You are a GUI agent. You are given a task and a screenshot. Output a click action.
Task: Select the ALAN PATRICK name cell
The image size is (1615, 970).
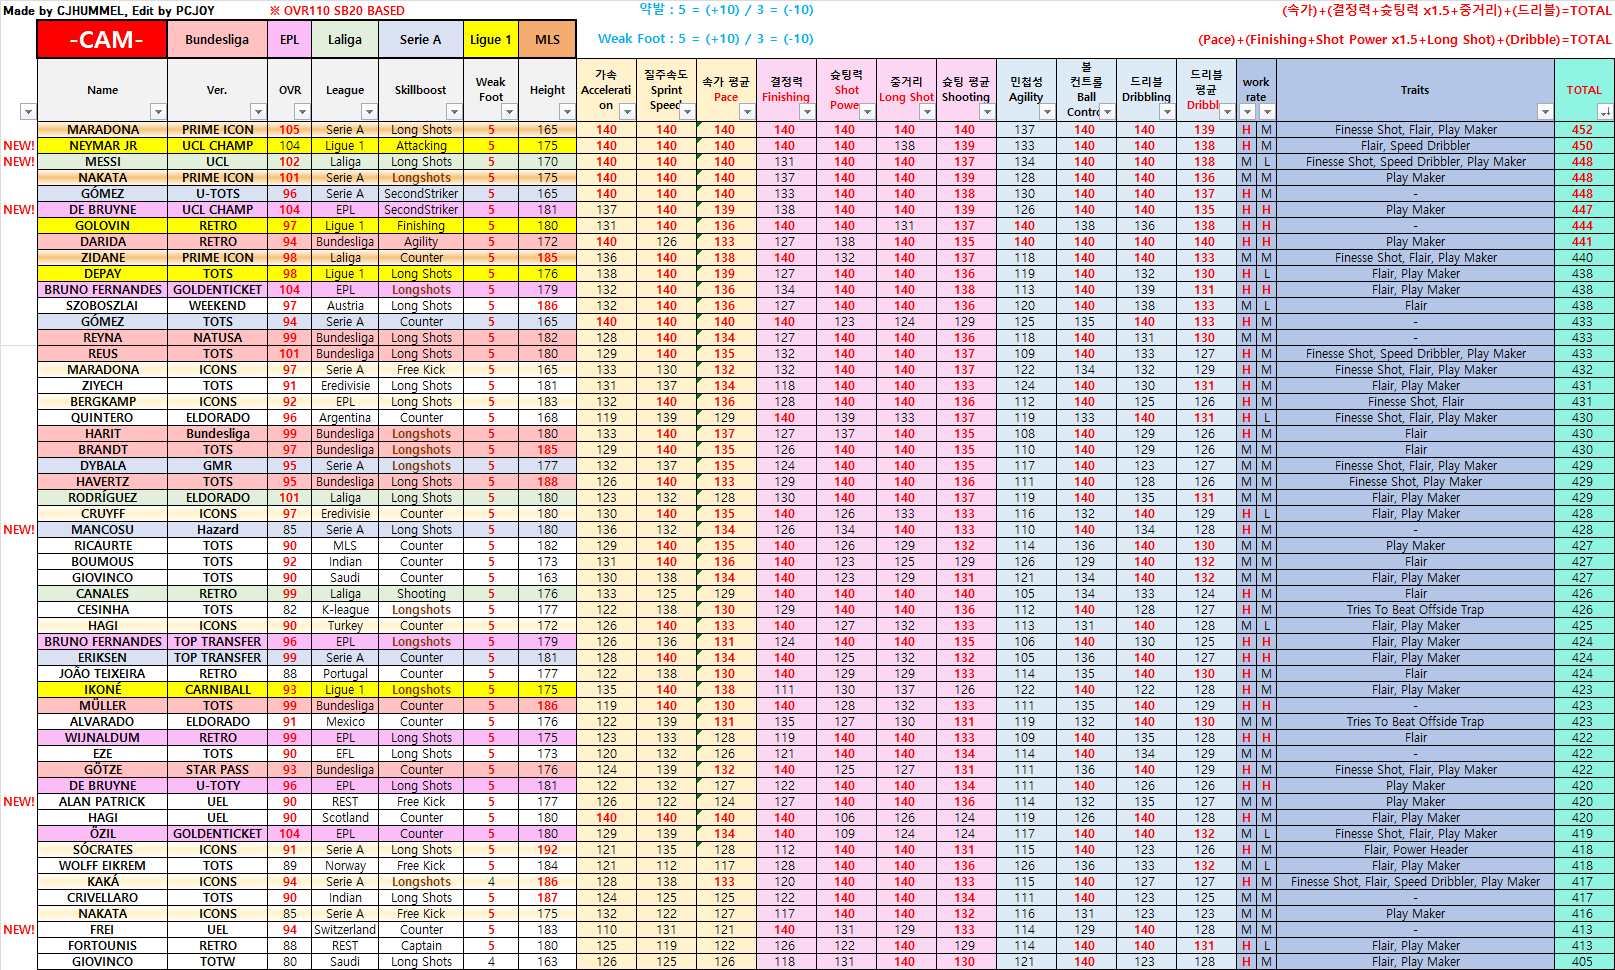click(x=102, y=802)
